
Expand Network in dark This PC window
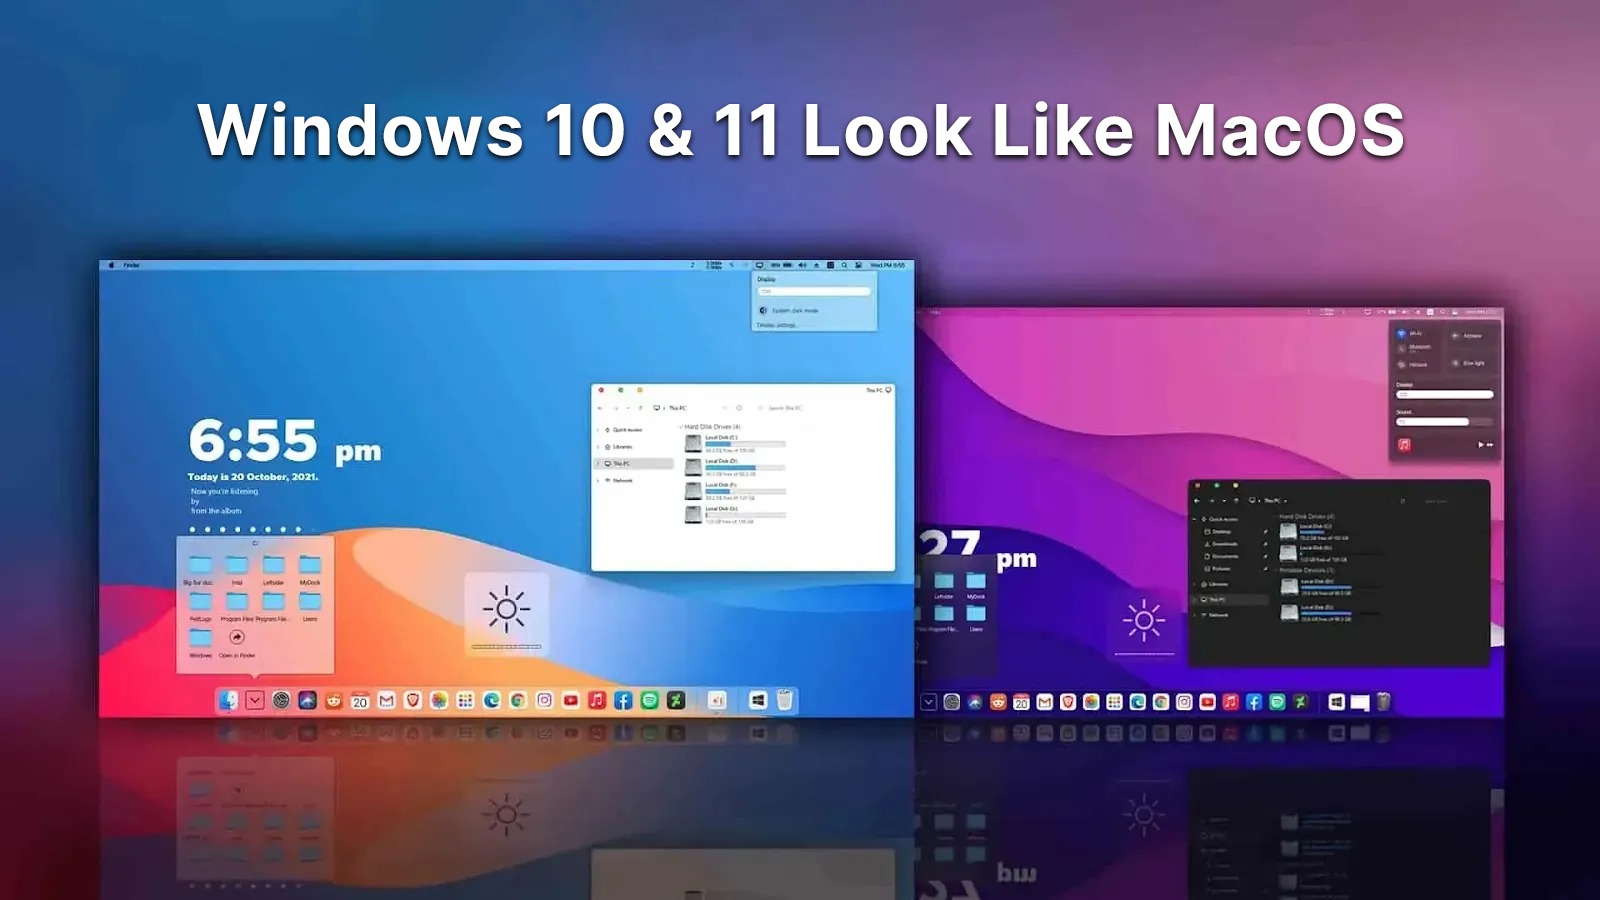1195,615
